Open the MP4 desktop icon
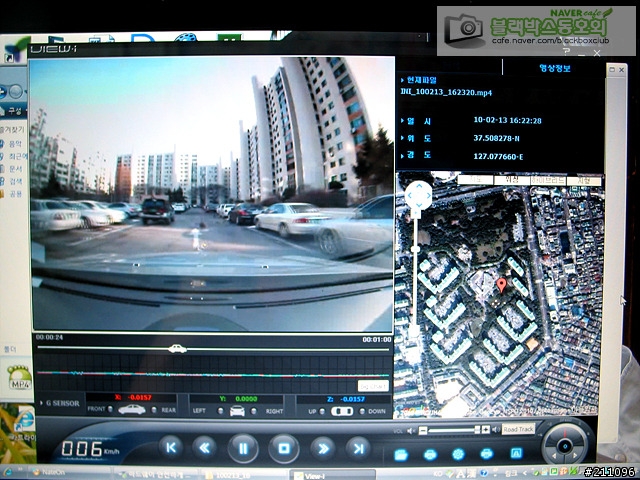The image size is (640, 480). (19, 378)
